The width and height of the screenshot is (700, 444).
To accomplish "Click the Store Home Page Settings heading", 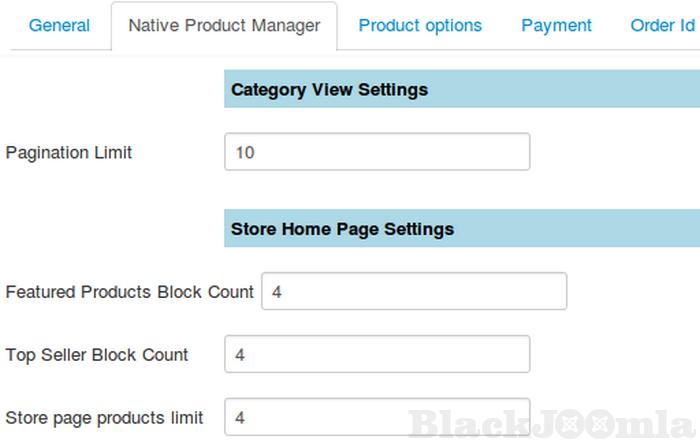I will (x=342, y=229).
